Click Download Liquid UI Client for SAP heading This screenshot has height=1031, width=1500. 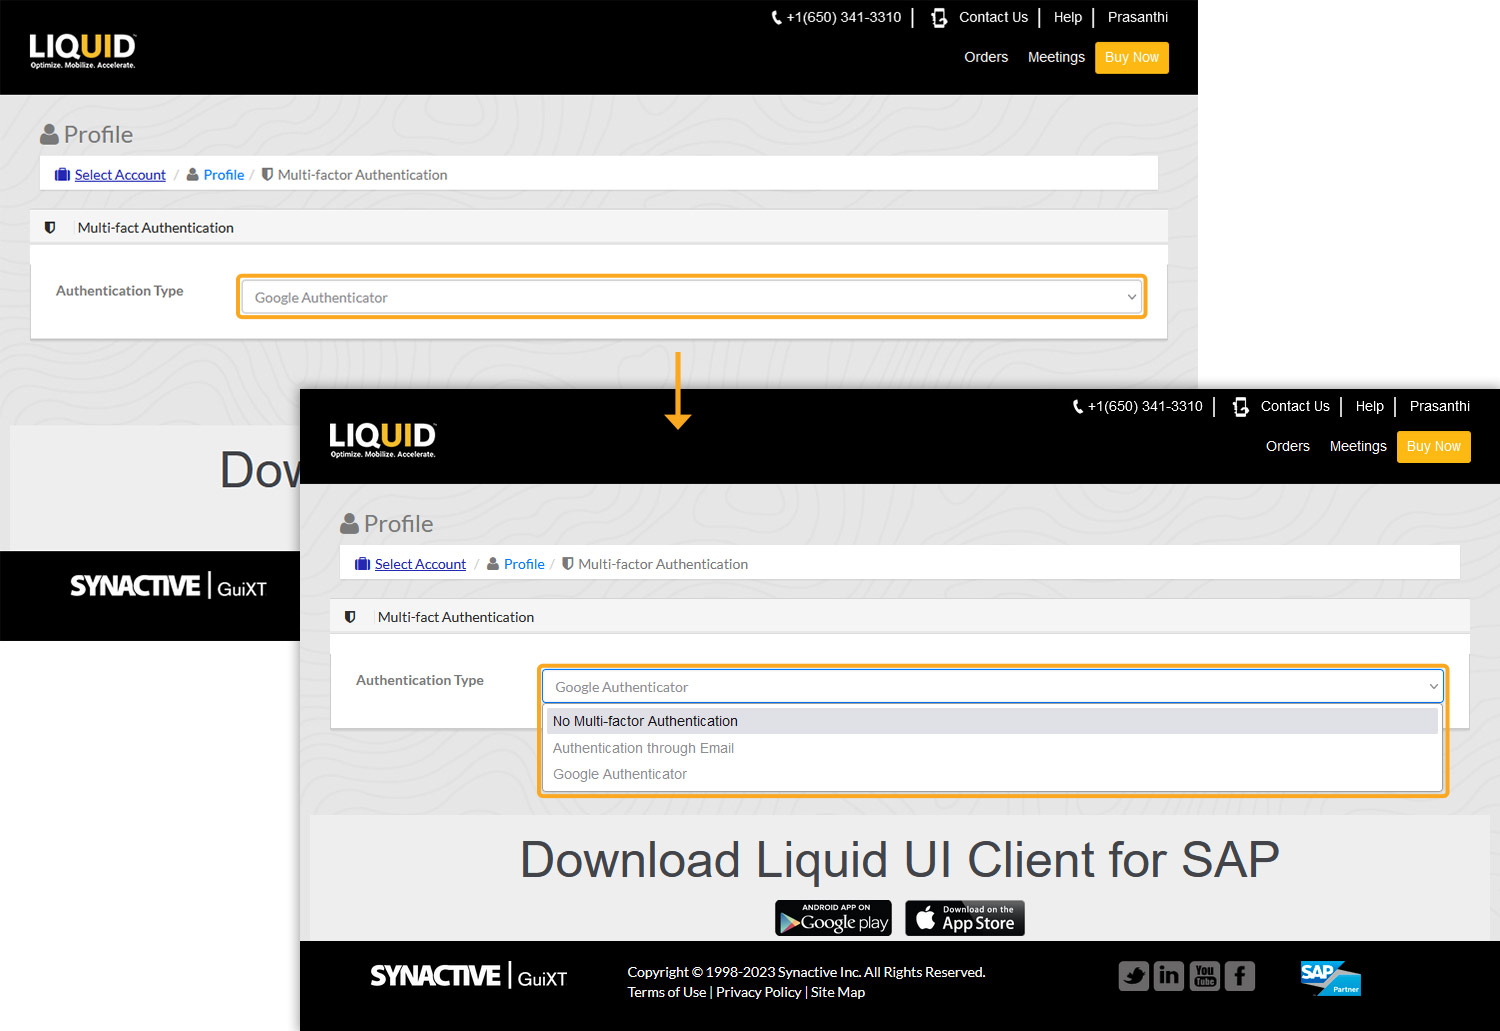(900, 860)
